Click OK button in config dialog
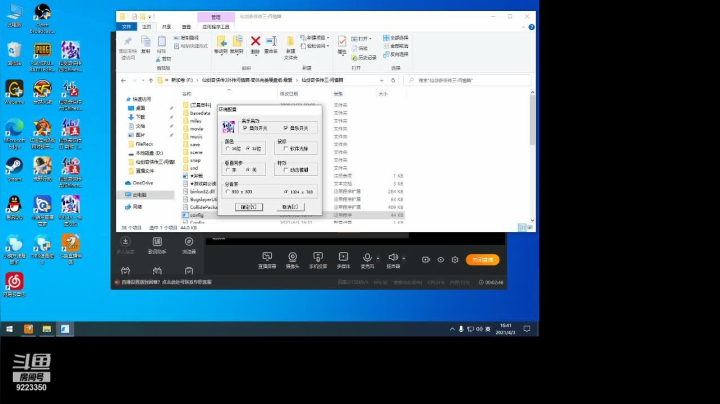The height and width of the screenshot is (404, 720). [249, 207]
